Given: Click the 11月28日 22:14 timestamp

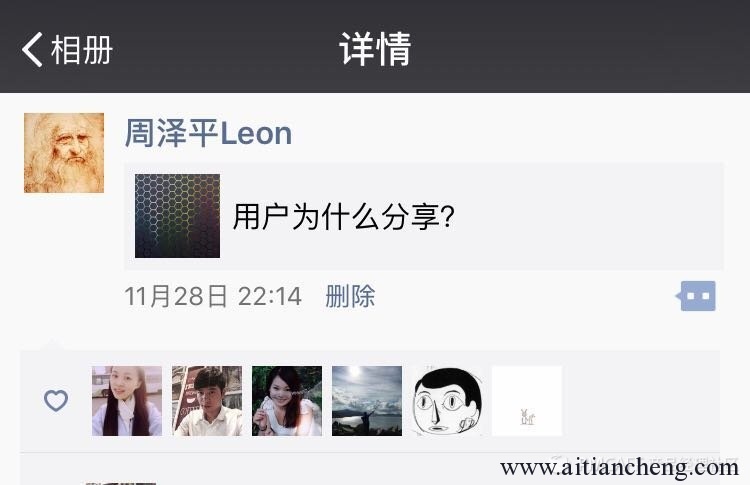Looking at the screenshot, I should [x=213, y=296].
